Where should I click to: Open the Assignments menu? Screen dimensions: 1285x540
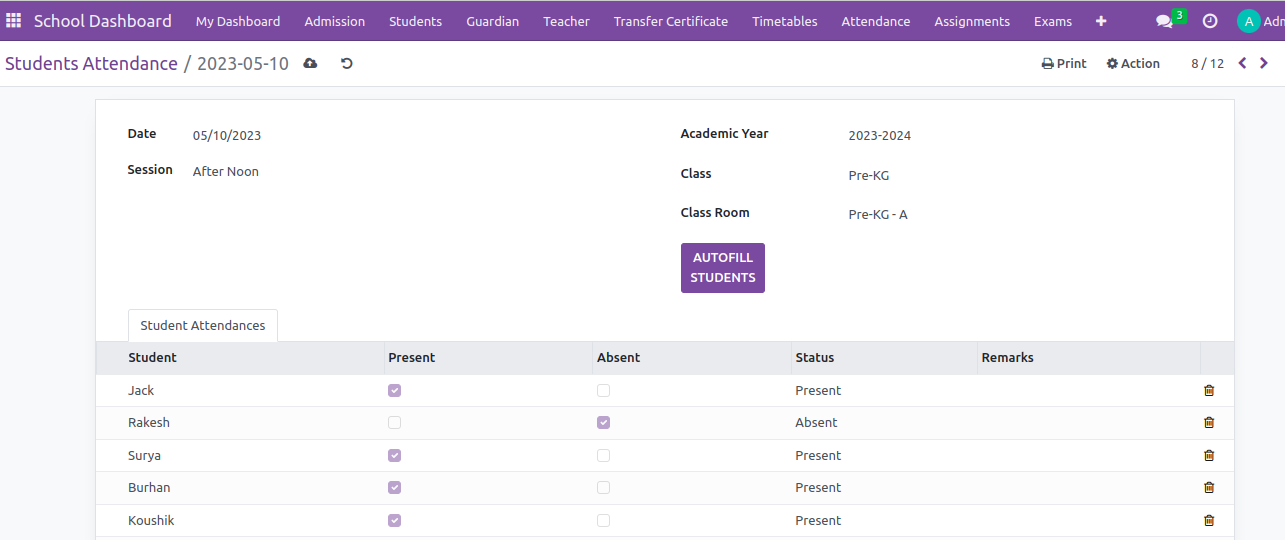pos(972,21)
